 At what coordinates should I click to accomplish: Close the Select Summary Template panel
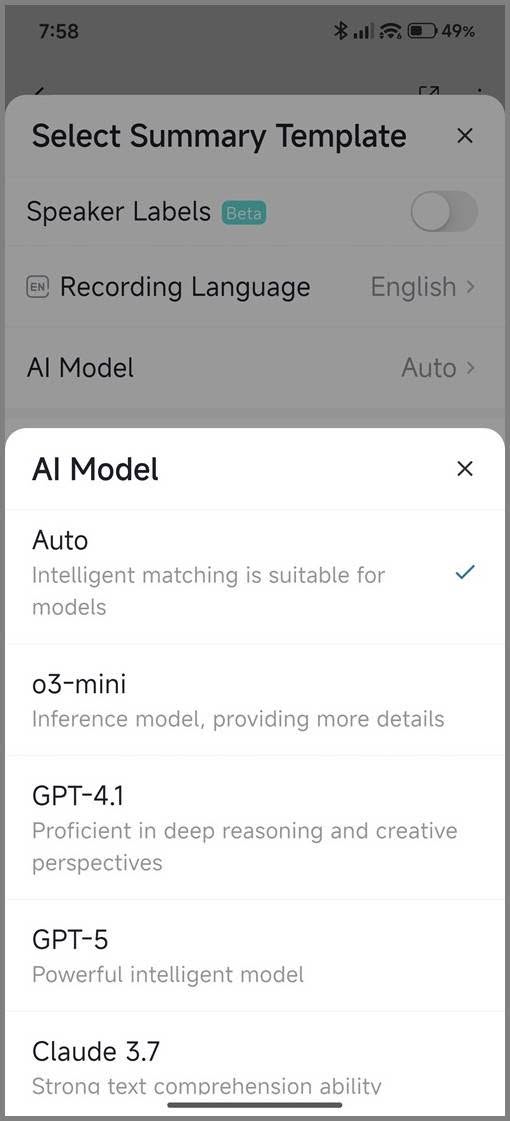click(465, 135)
